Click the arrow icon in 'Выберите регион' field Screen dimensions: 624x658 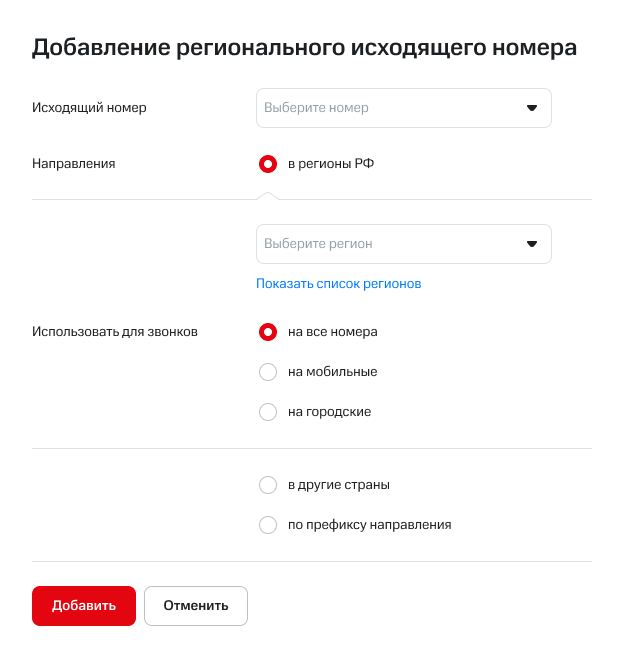coord(532,243)
